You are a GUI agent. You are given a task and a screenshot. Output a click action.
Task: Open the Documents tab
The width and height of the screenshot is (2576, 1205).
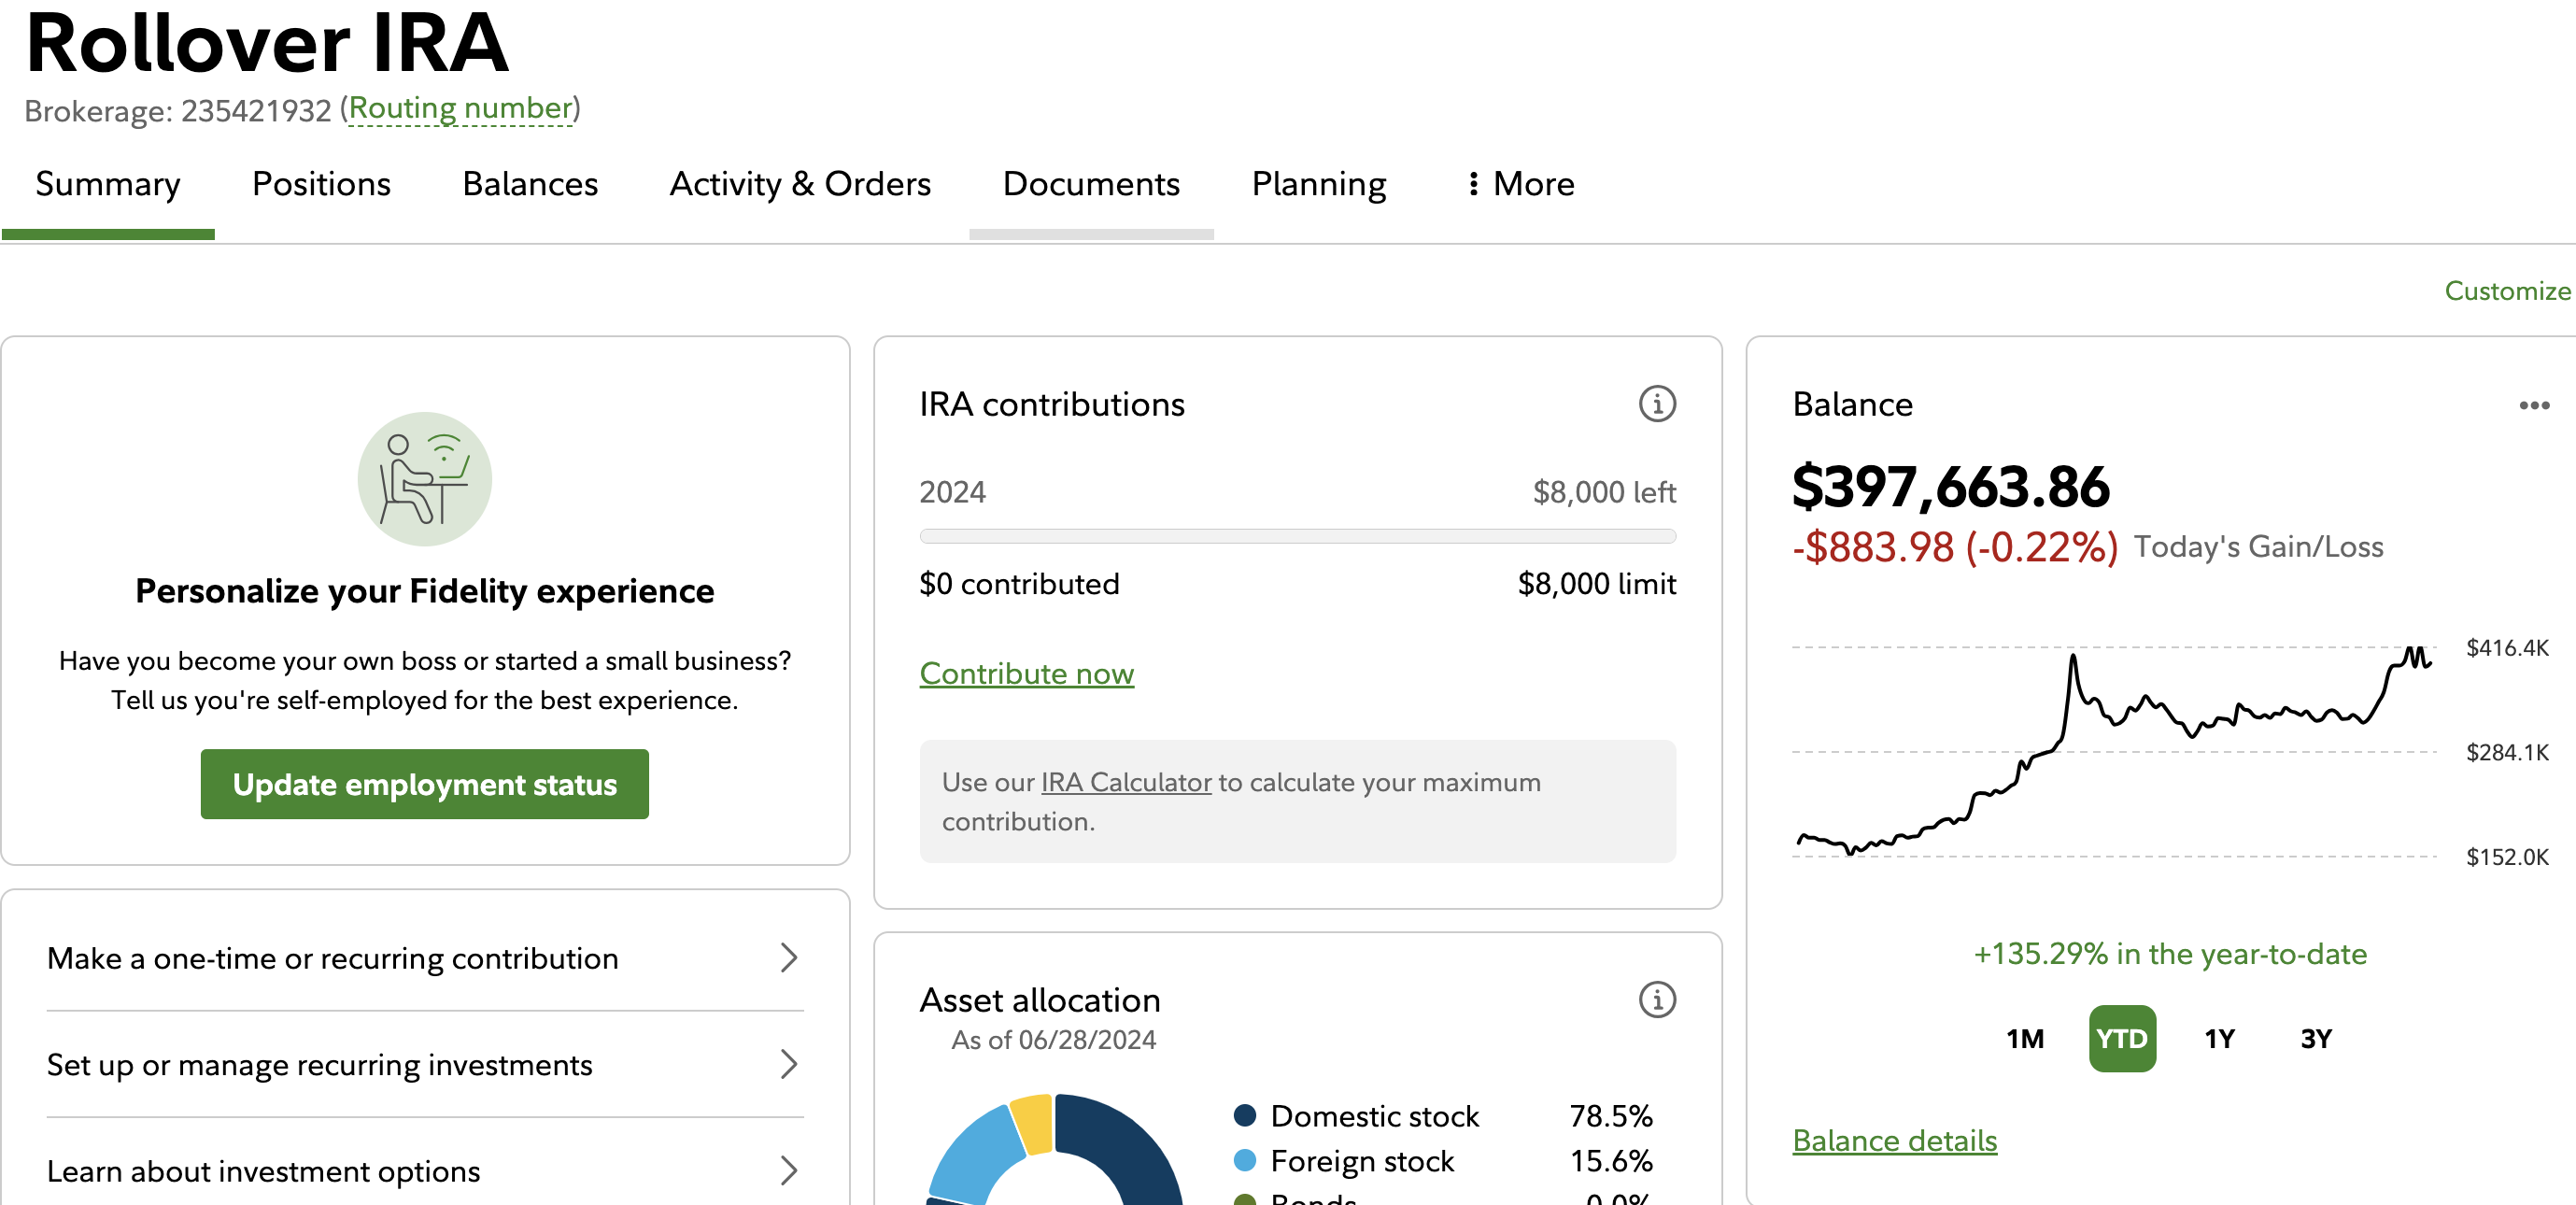coord(1091,184)
